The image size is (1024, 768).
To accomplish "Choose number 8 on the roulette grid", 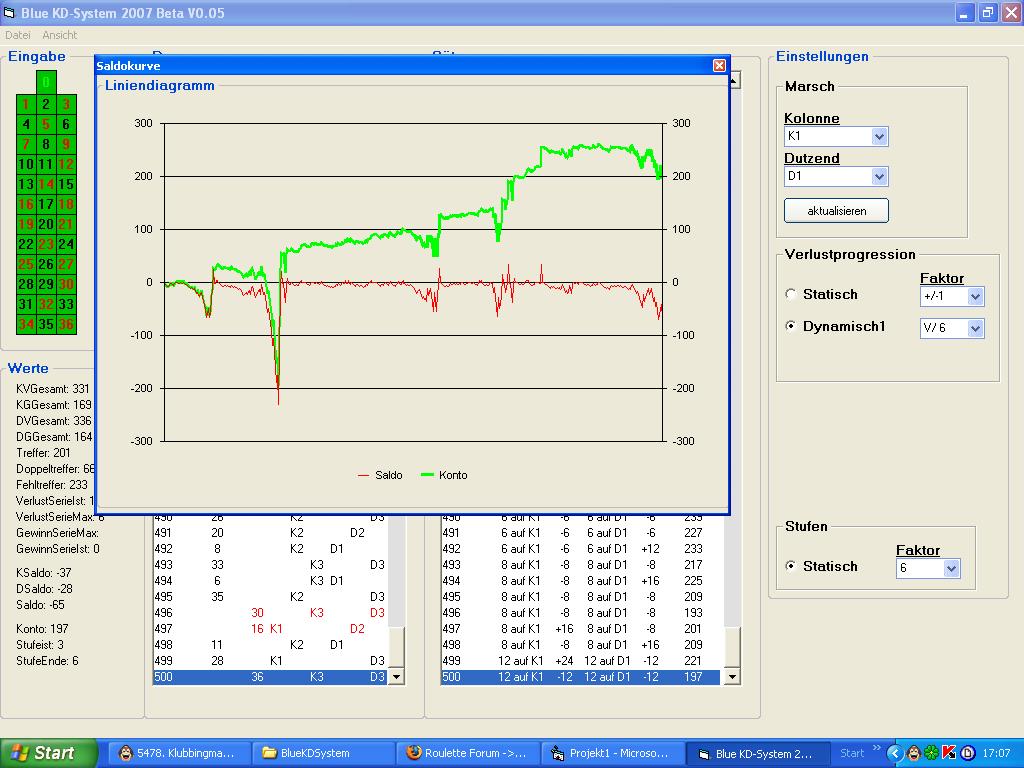I will tap(46, 144).
